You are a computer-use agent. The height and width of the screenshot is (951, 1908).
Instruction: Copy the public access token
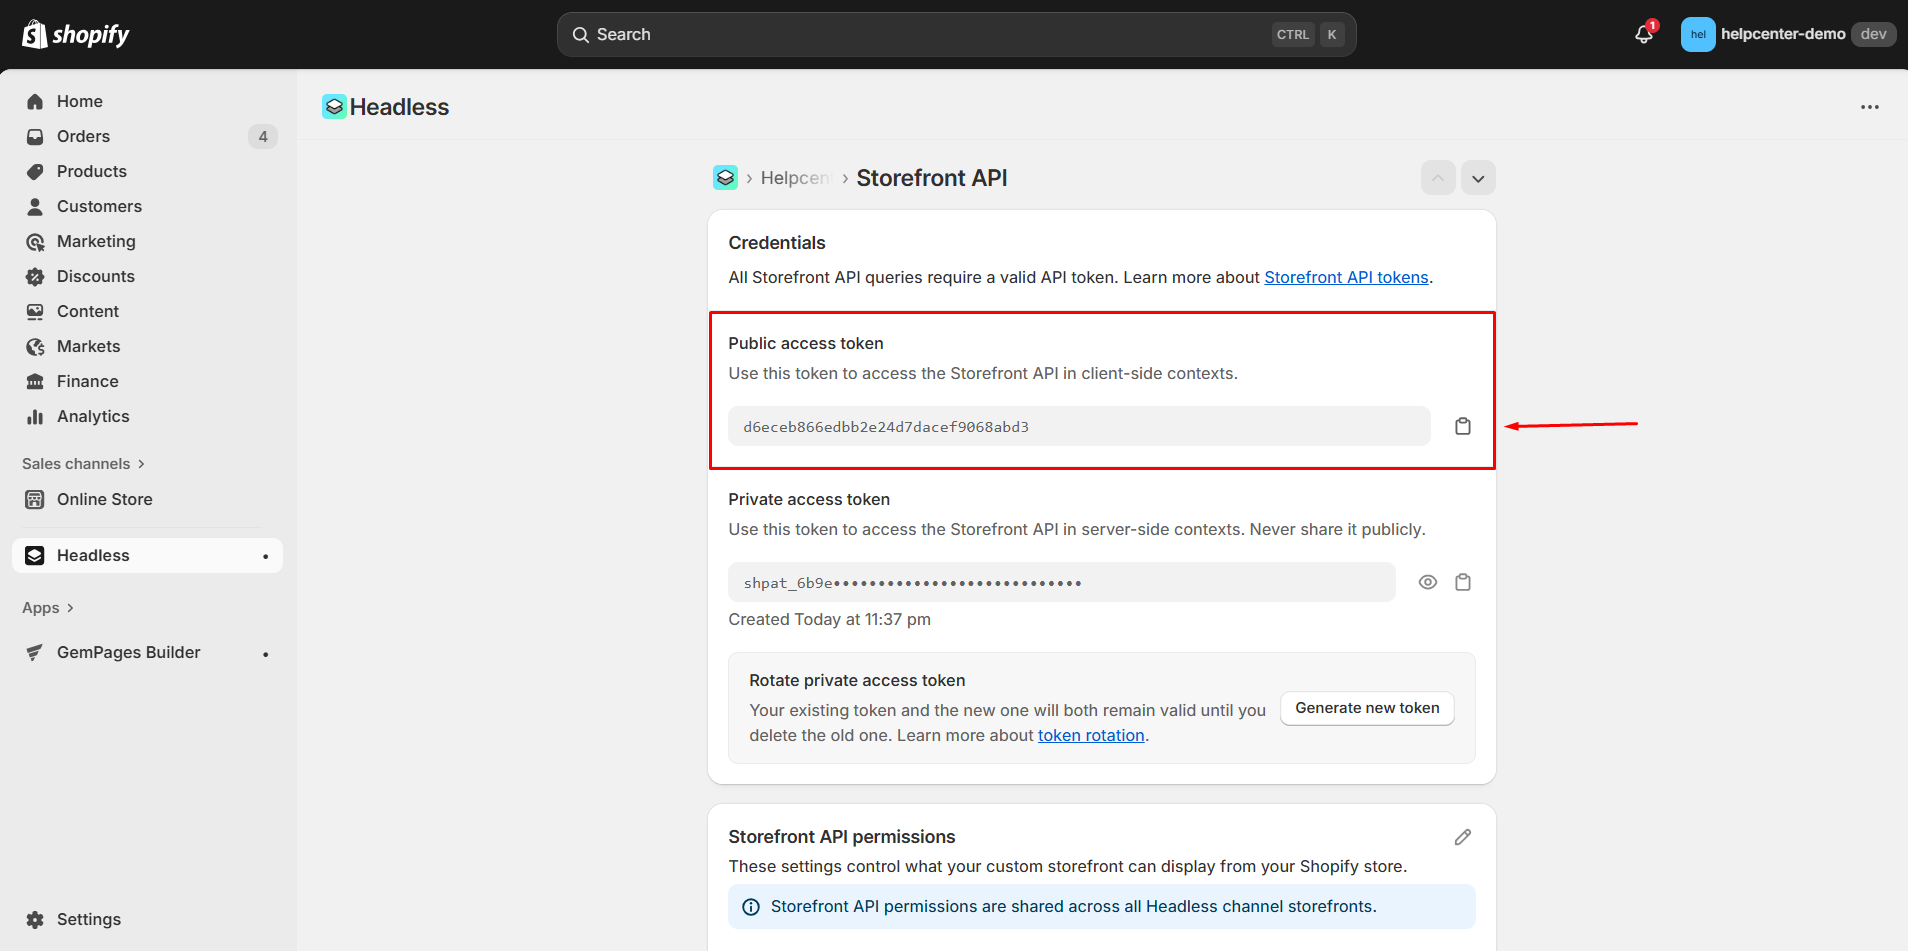(x=1462, y=426)
